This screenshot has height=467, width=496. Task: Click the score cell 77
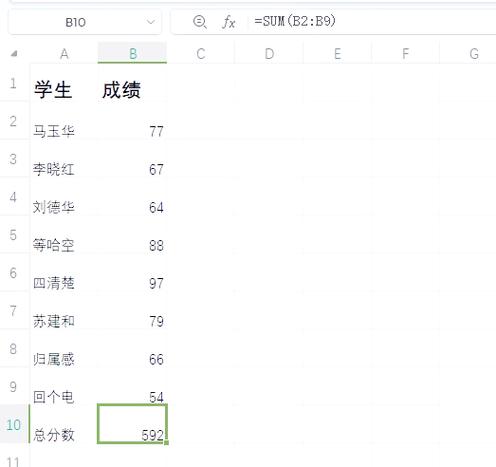(x=132, y=121)
